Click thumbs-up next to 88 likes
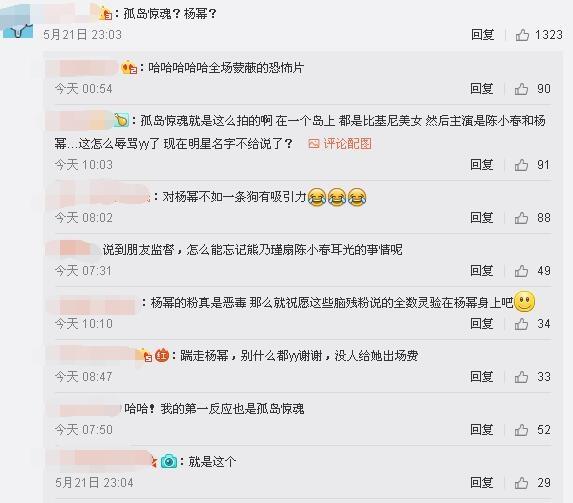Viewport: 573px width, 503px height. point(521,218)
